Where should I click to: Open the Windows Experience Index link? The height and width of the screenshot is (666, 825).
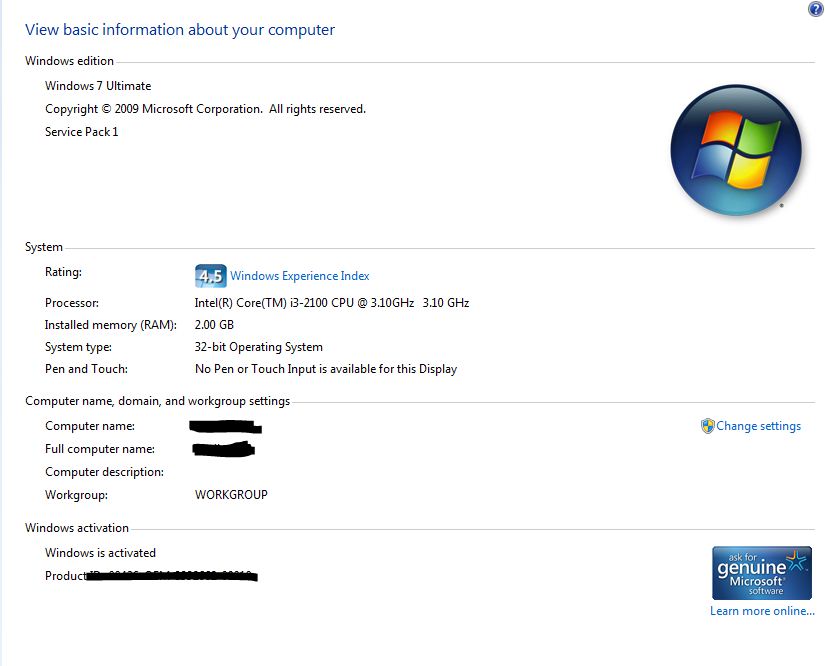(x=299, y=276)
